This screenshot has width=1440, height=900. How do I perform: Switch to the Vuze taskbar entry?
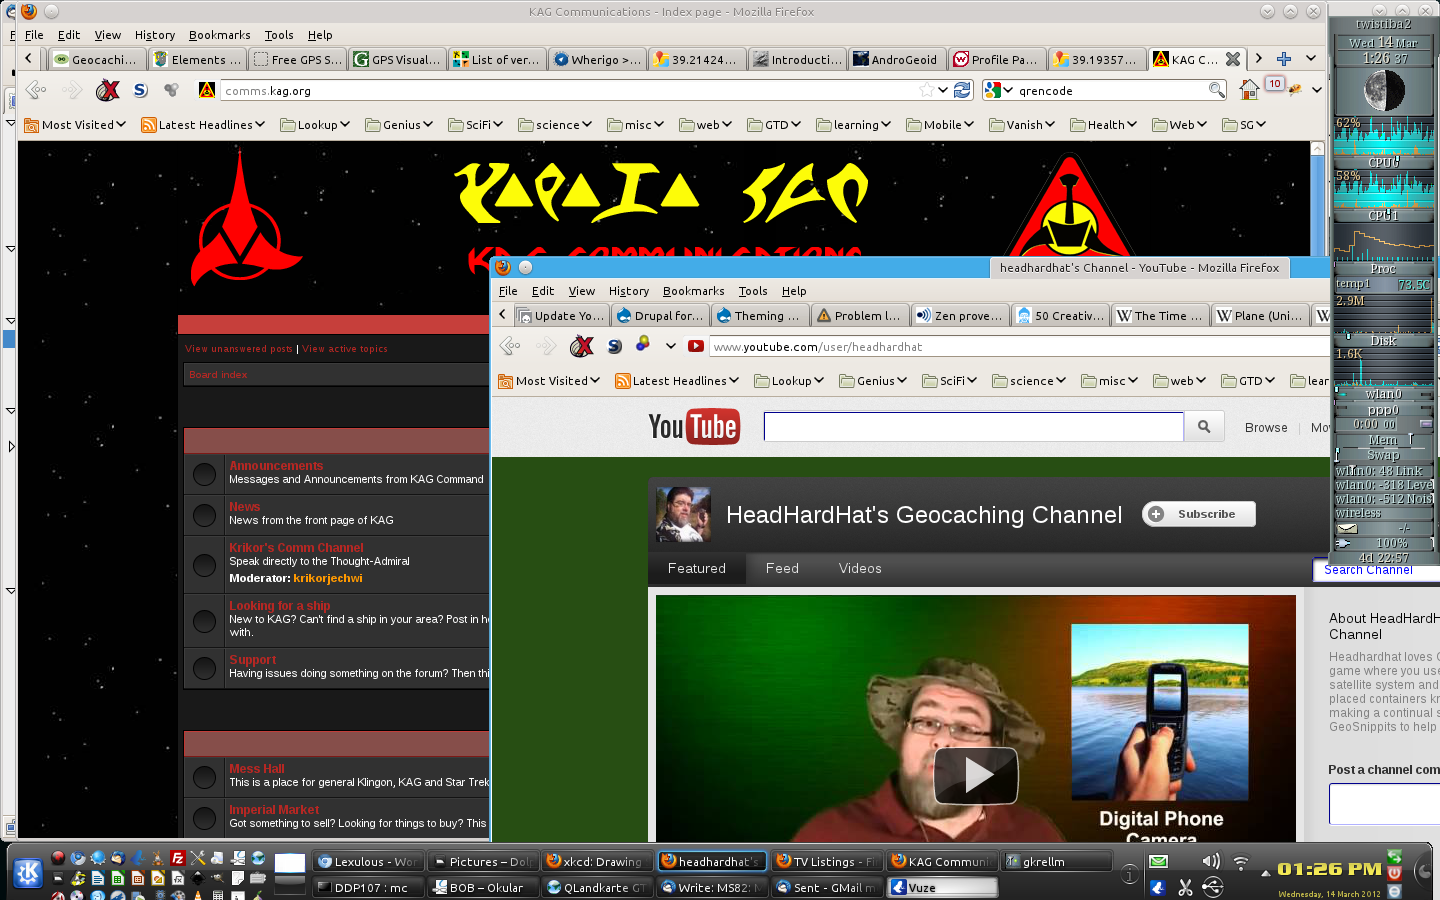click(943, 887)
